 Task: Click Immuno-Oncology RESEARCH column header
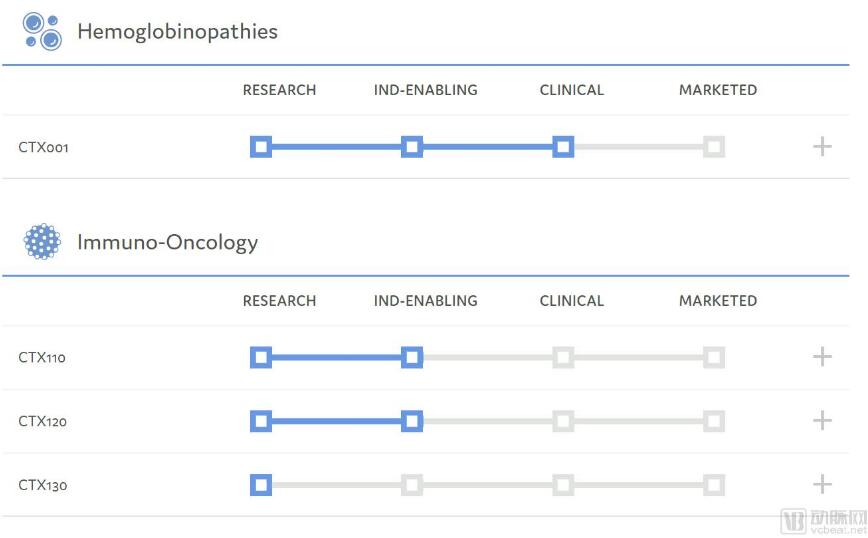tap(280, 301)
